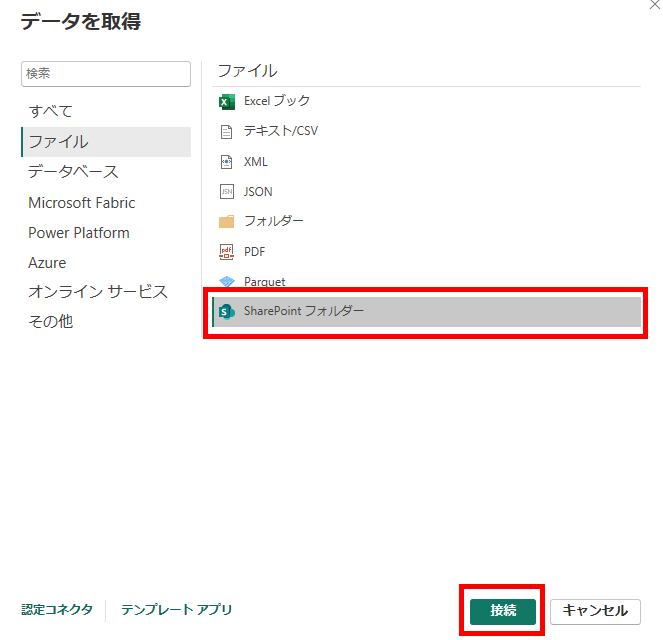Select the SharePoint フォルダー text label
663x640 pixels.
pyautogui.click(x=304, y=311)
